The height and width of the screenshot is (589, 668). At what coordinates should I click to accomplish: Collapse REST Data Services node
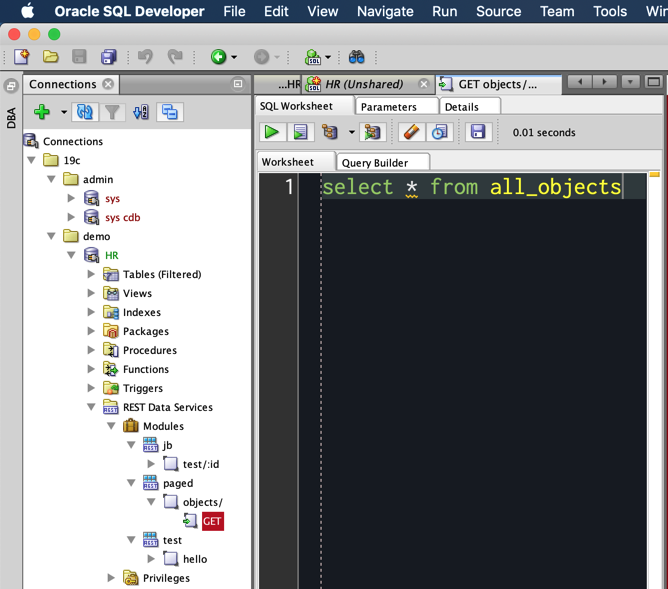click(91, 407)
